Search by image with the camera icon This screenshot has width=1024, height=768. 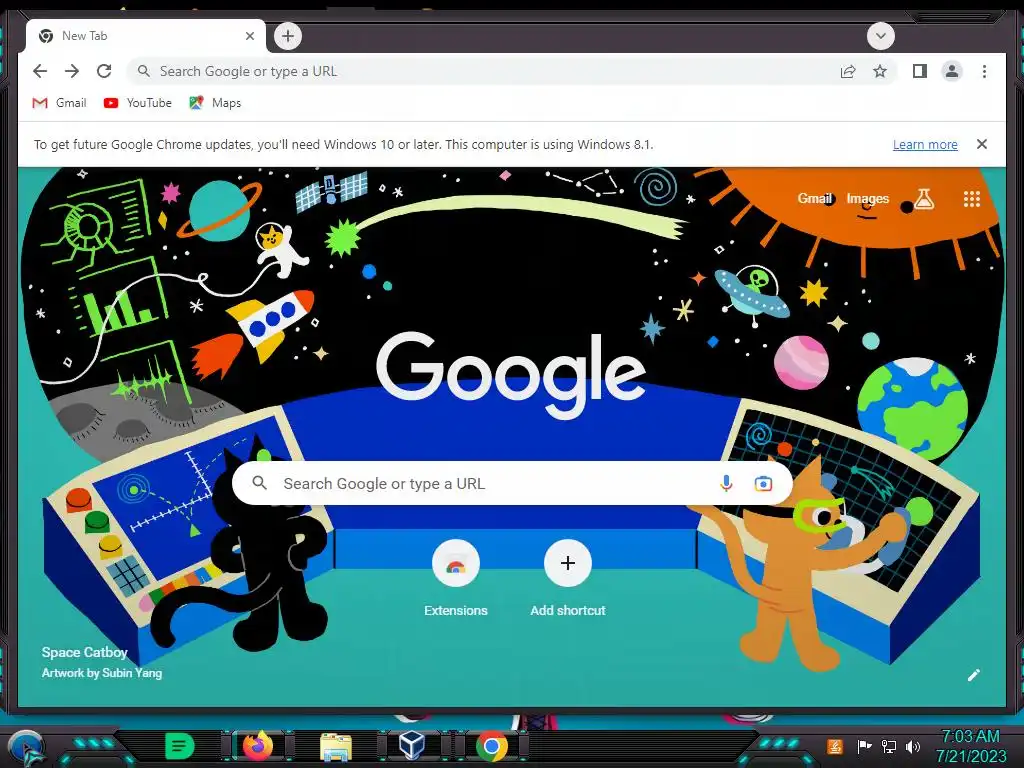pos(763,483)
